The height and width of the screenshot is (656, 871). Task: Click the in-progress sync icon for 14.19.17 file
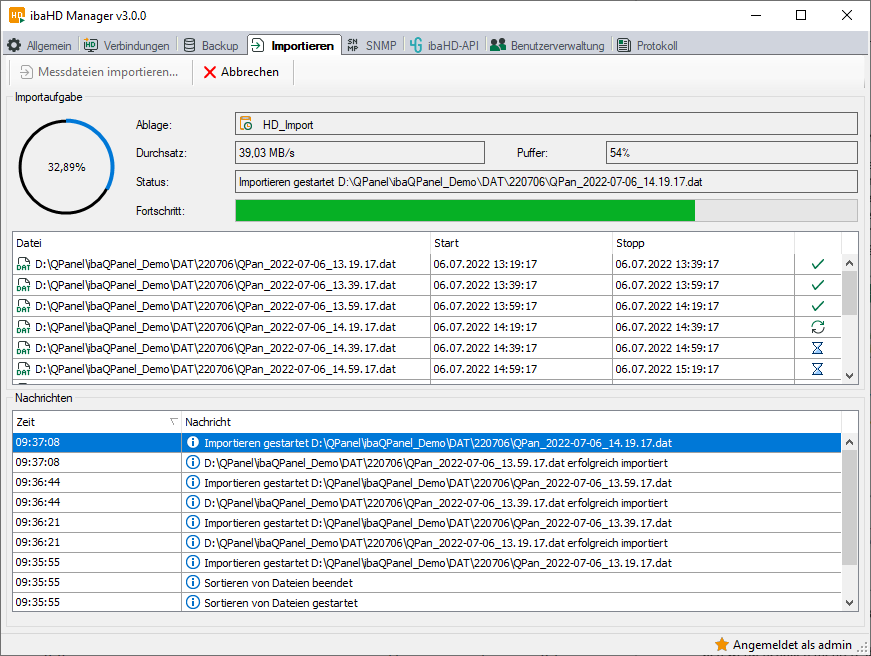click(817, 327)
